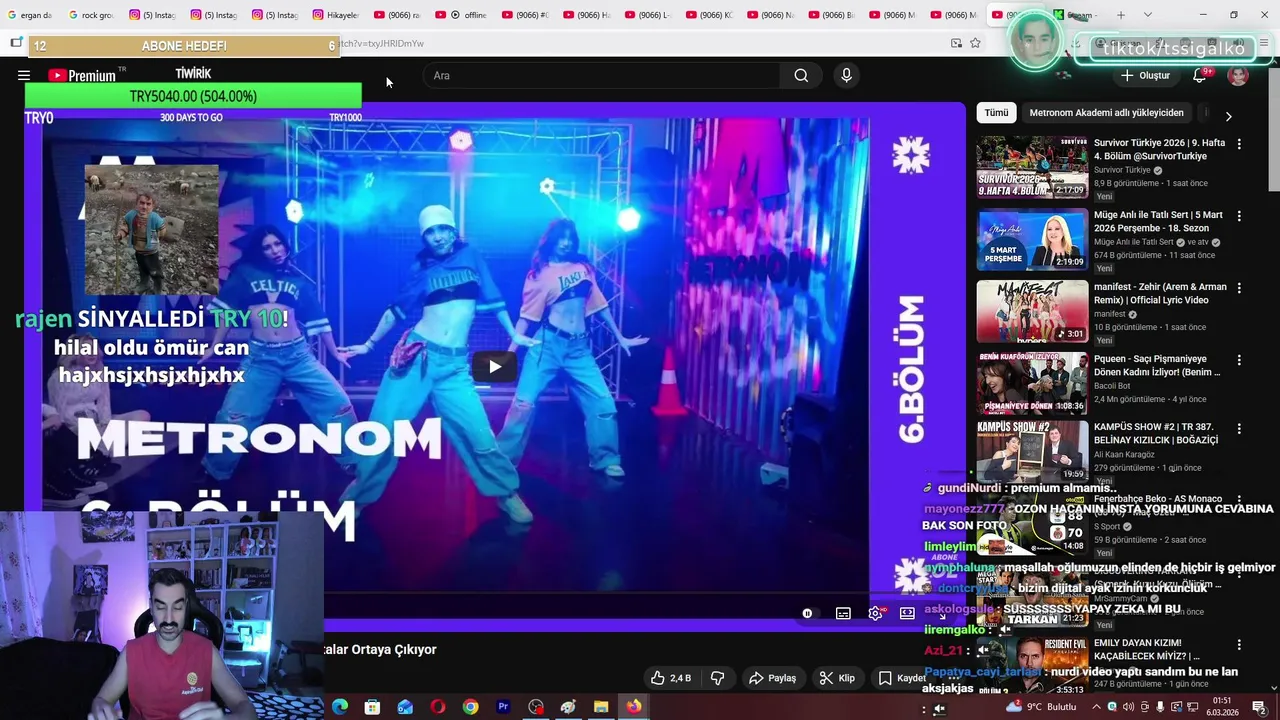This screenshot has height=720, width=1280.
Task: Dislike the video
Action: click(717, 678)
